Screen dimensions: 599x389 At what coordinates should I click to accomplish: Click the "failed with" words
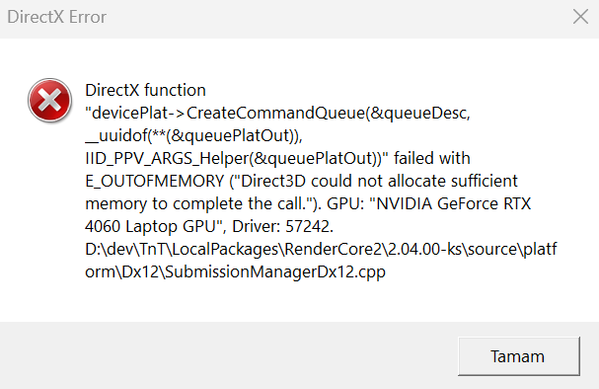pos(432,158)
